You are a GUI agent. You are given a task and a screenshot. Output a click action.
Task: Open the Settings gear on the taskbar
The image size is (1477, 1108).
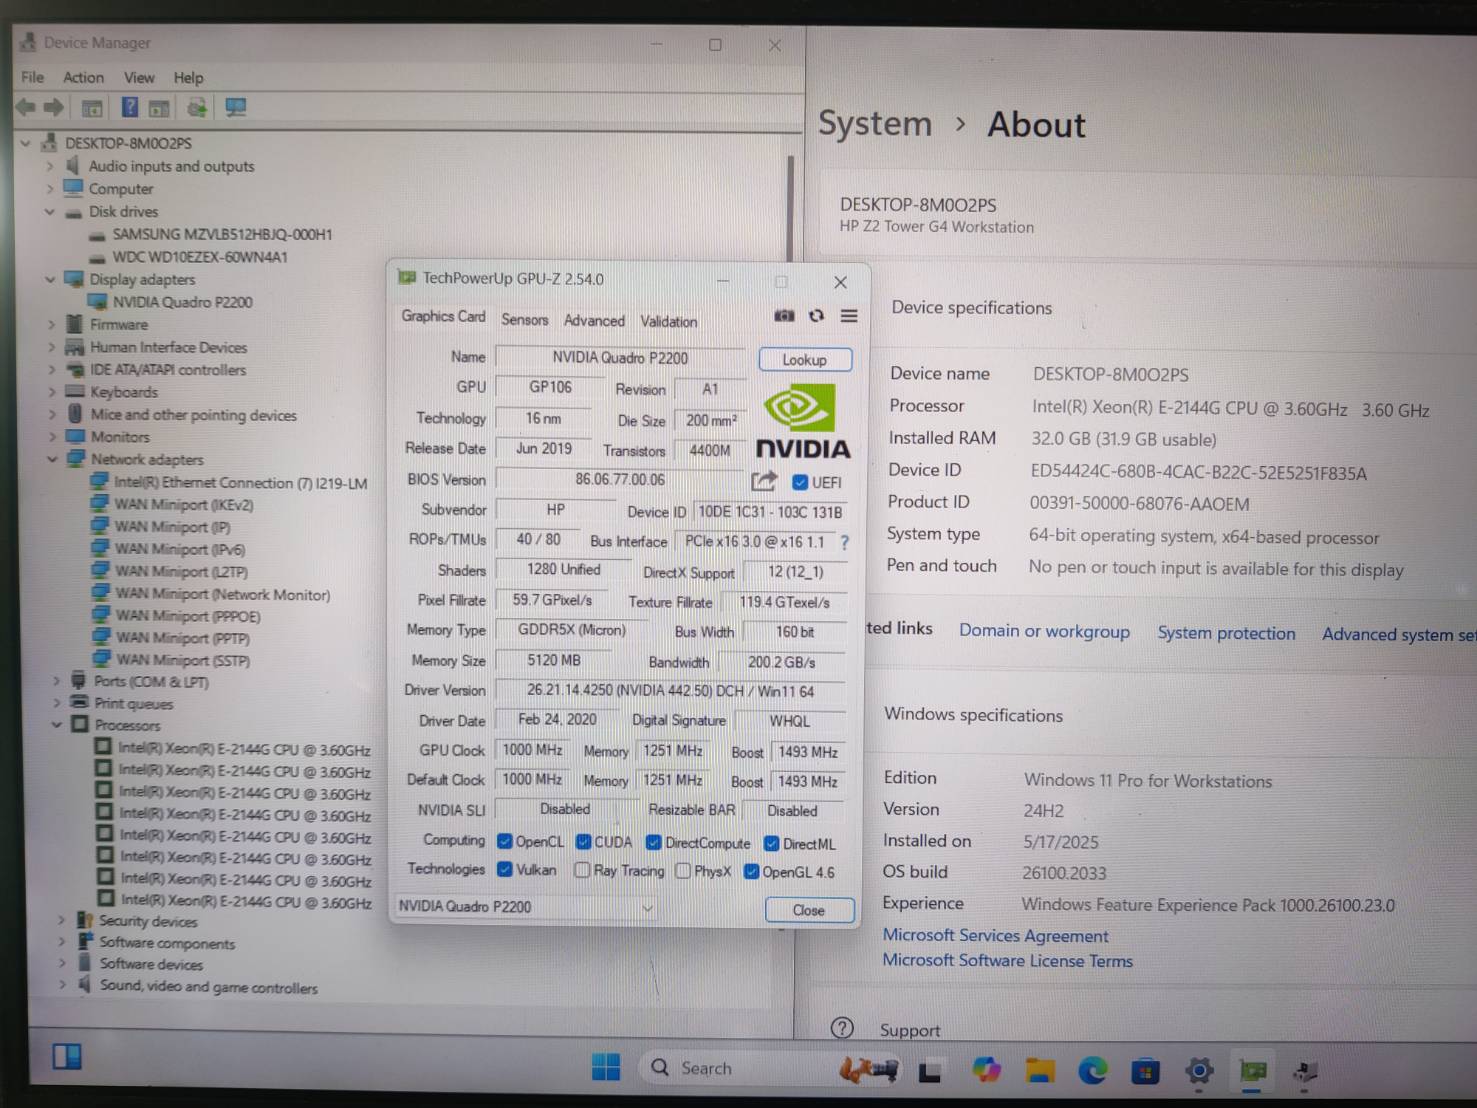tap(1198, 1072)
